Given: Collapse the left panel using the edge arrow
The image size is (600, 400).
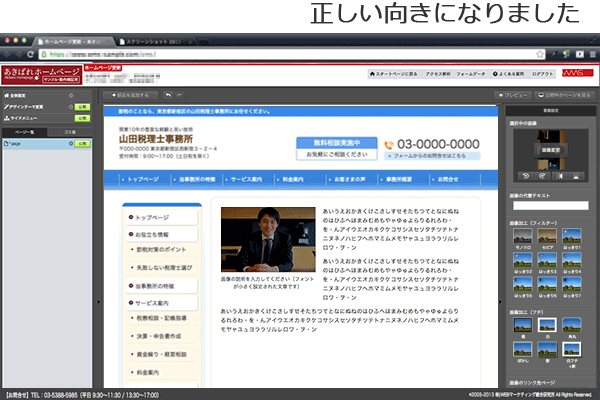Looking at the screenshot, I should (100, 300).
